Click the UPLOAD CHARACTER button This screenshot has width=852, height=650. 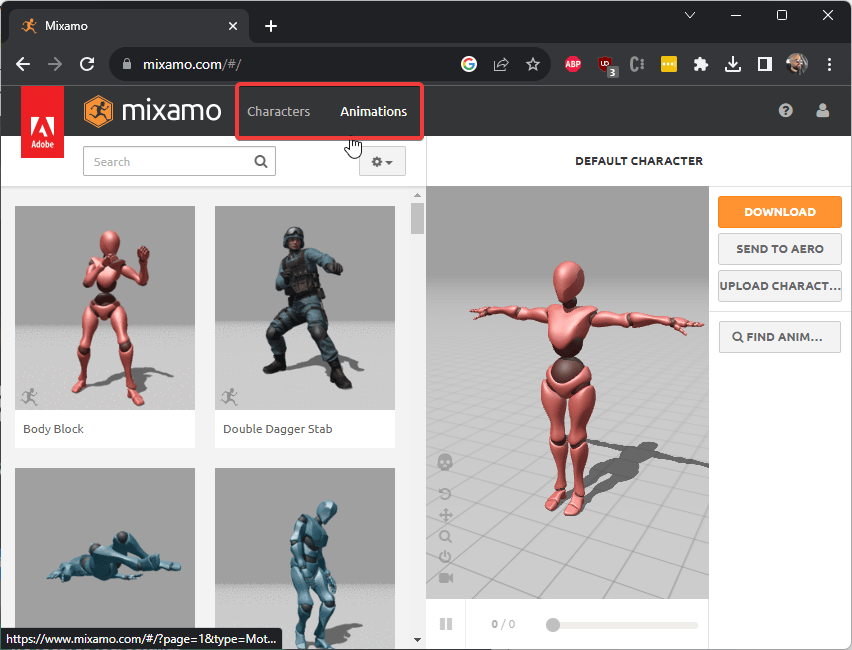tap(780, 286)
